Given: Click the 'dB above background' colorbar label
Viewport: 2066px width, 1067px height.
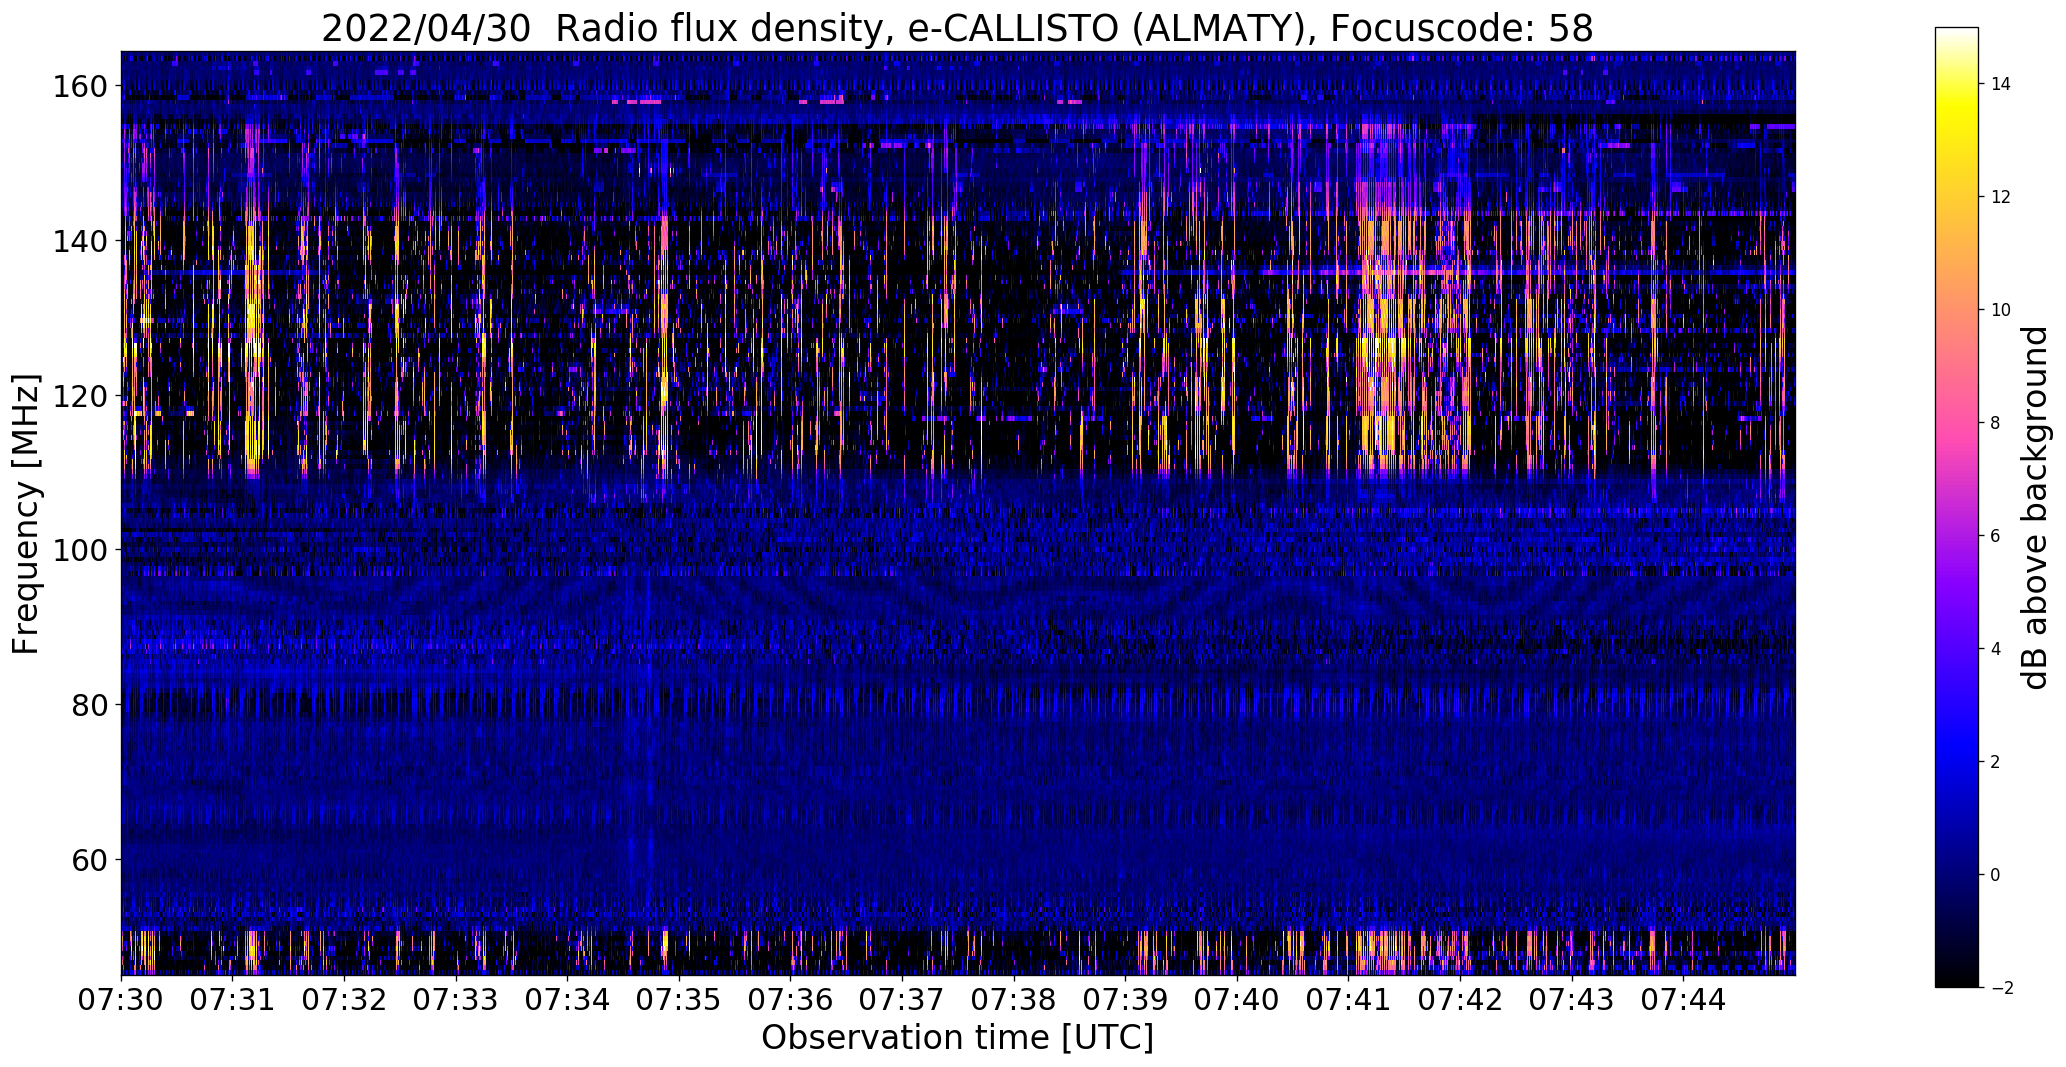Looking at the screenshot, I should (2034, 507).
